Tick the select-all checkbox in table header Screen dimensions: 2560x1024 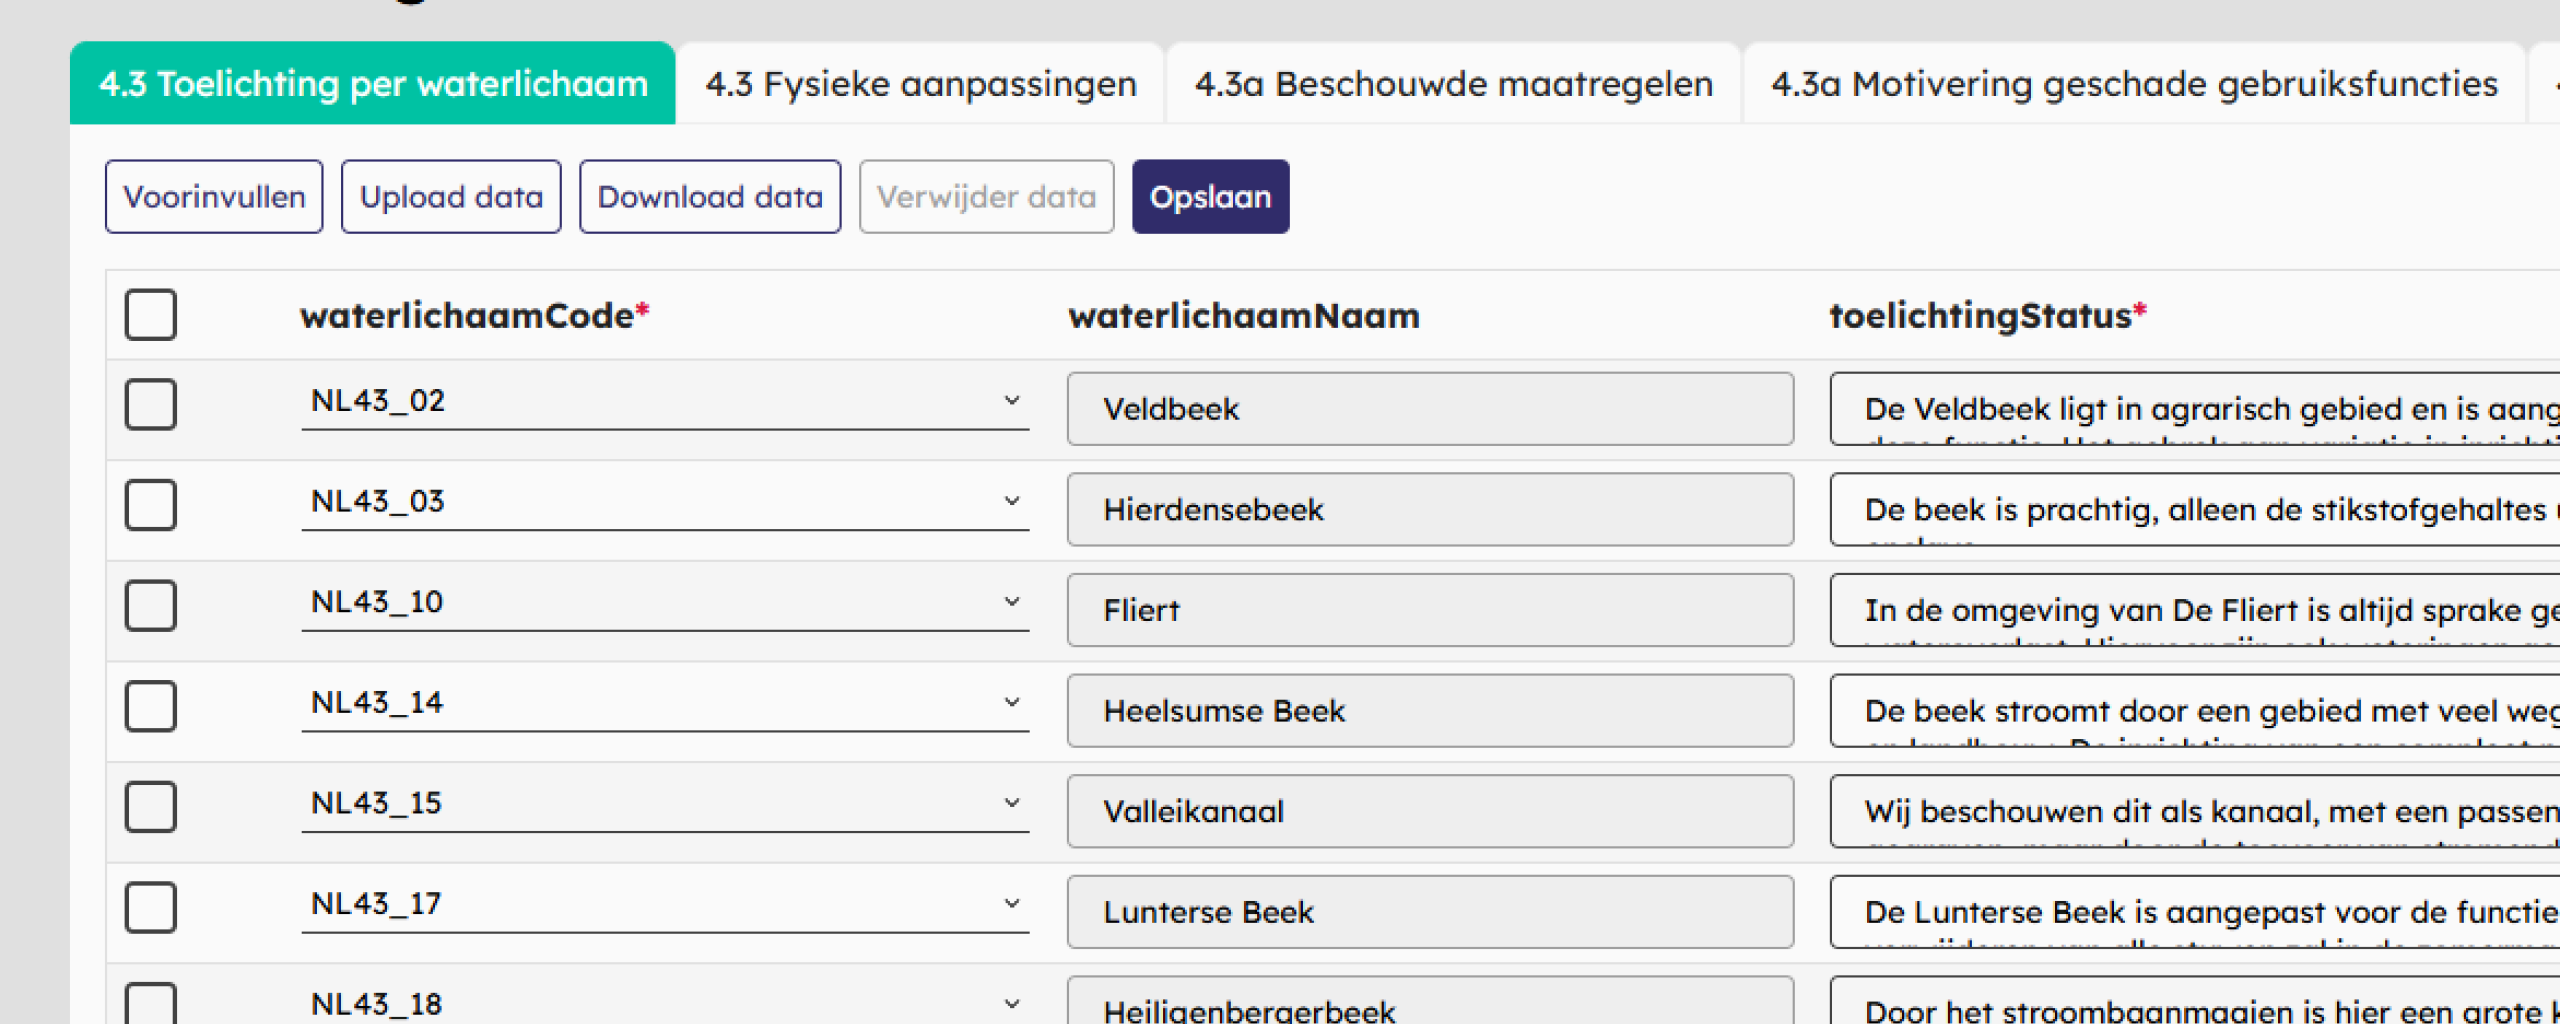coord(150,315)
